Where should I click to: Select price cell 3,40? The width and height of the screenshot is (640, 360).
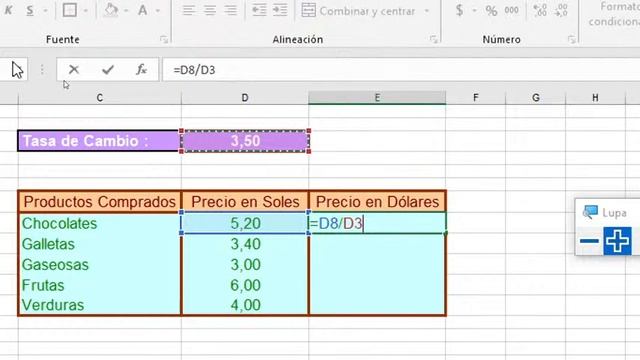(x=245, y=244)
